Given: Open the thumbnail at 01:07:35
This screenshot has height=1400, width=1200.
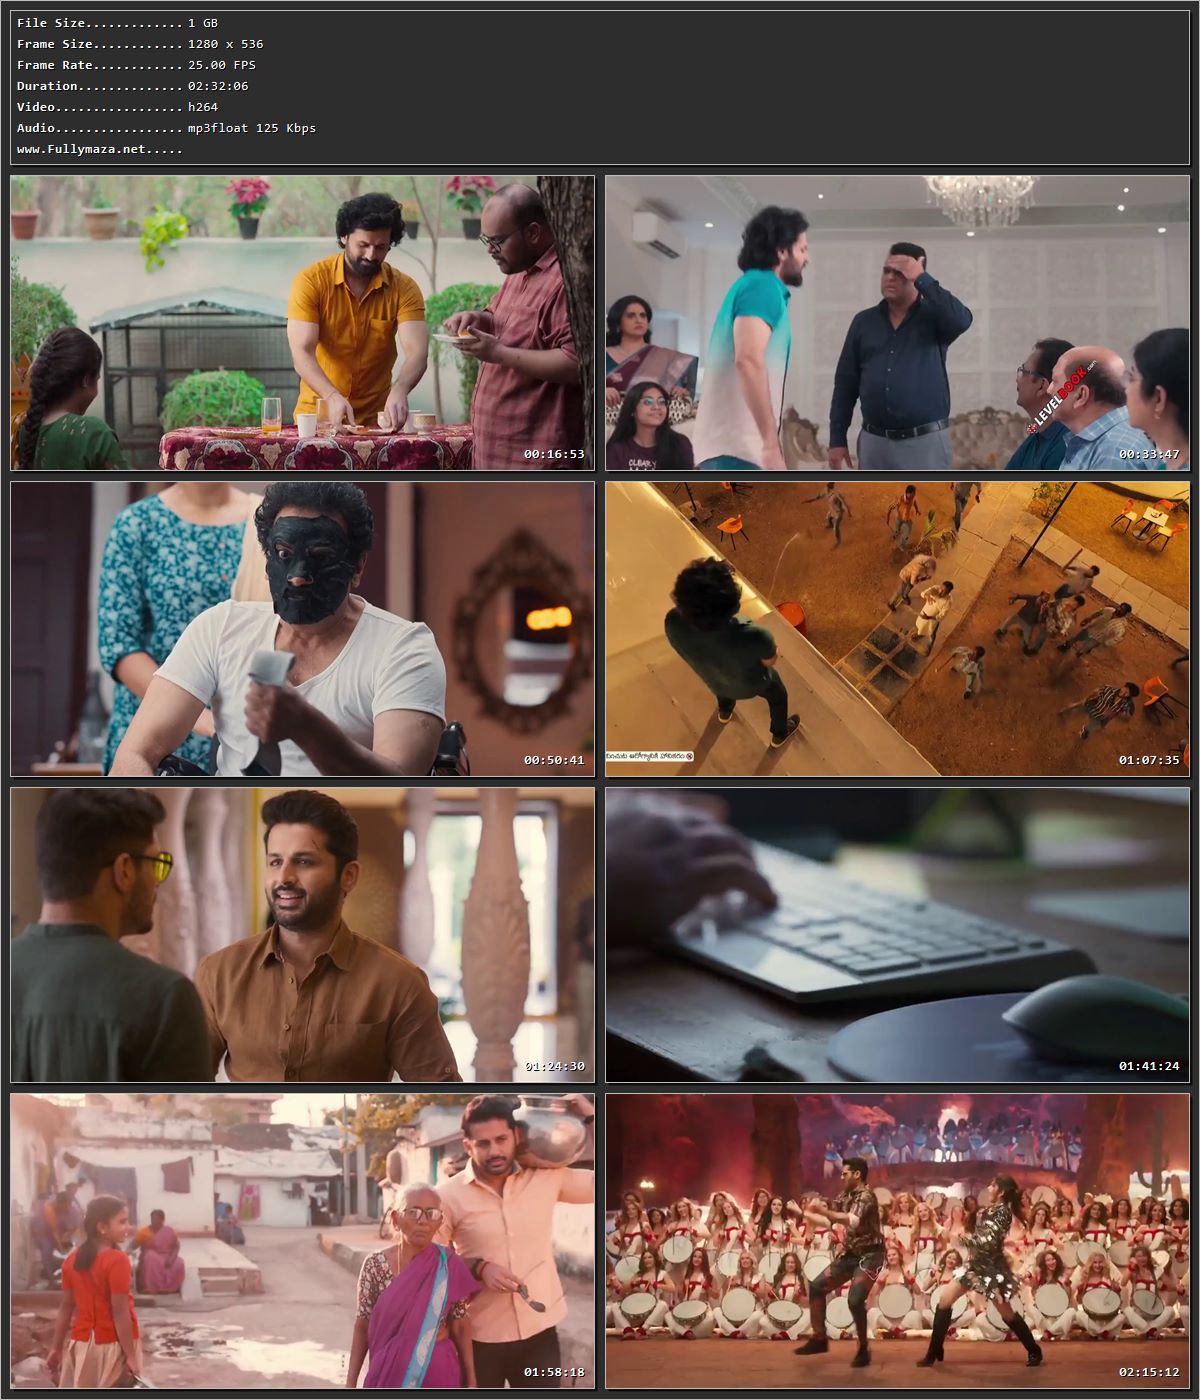Looking at the screenshot, I should [x=897, y=629].
